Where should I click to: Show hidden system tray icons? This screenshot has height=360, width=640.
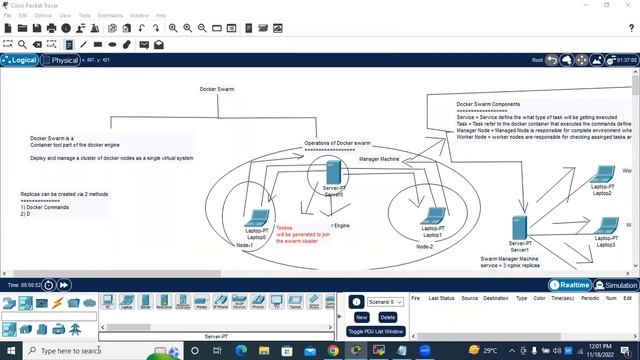[512, 351]
